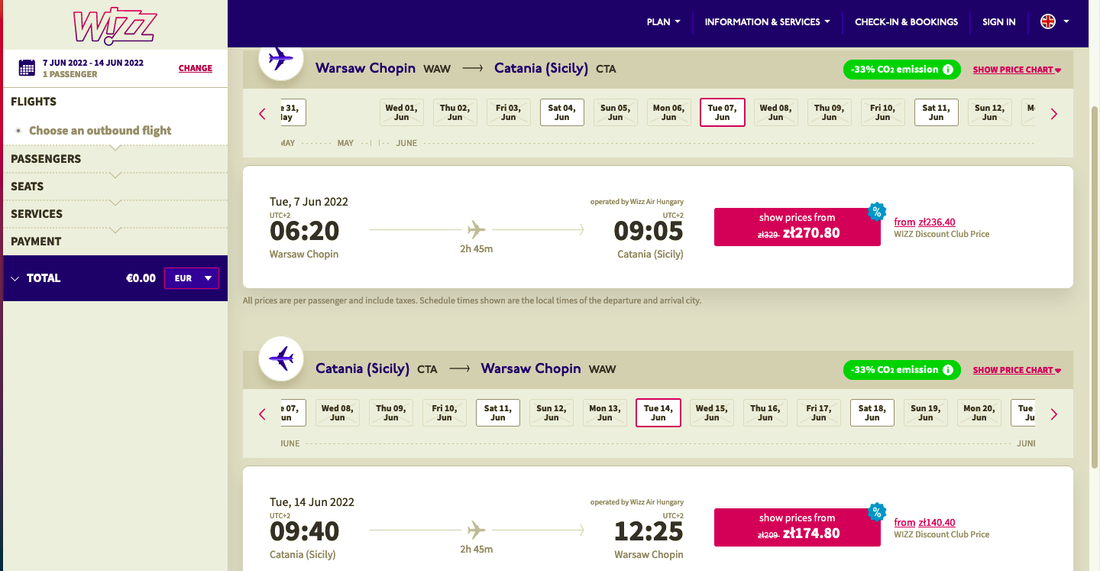Go to Check-in & Bookings
Image resolution: width=1100 pixels, height=571 pixels.
tap(906, 22)
